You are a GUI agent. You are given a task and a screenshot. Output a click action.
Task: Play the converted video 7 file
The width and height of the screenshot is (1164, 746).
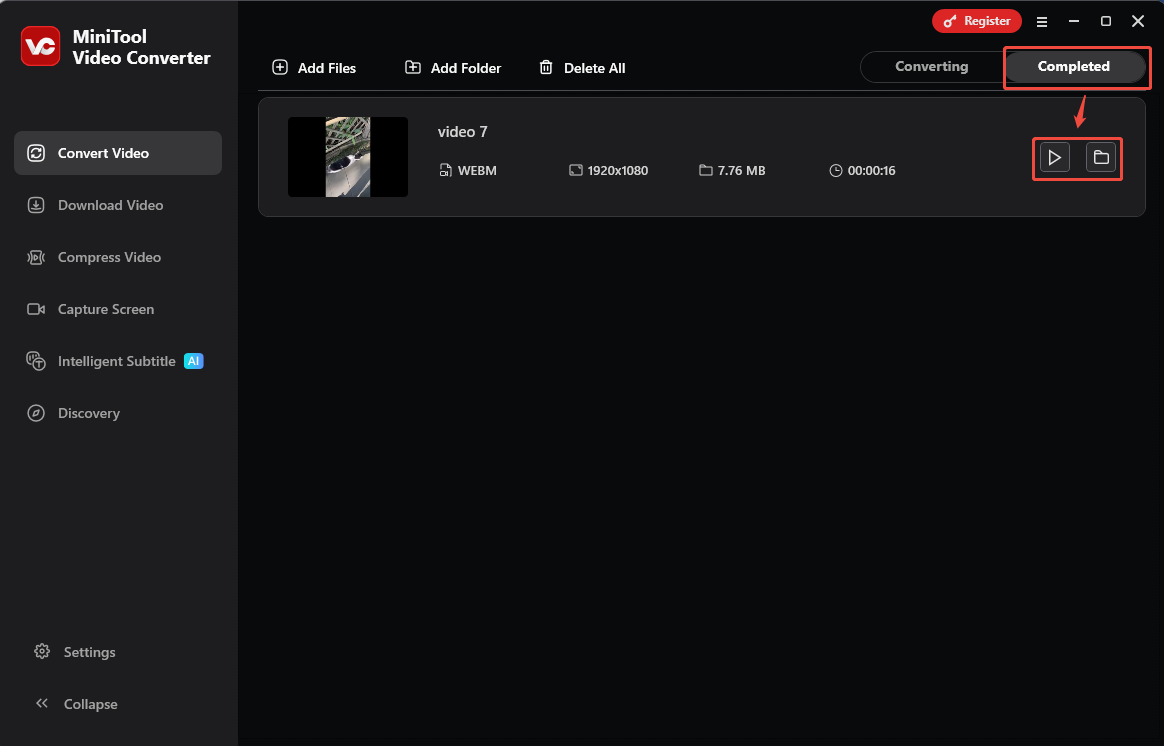tap(1054, 157)
